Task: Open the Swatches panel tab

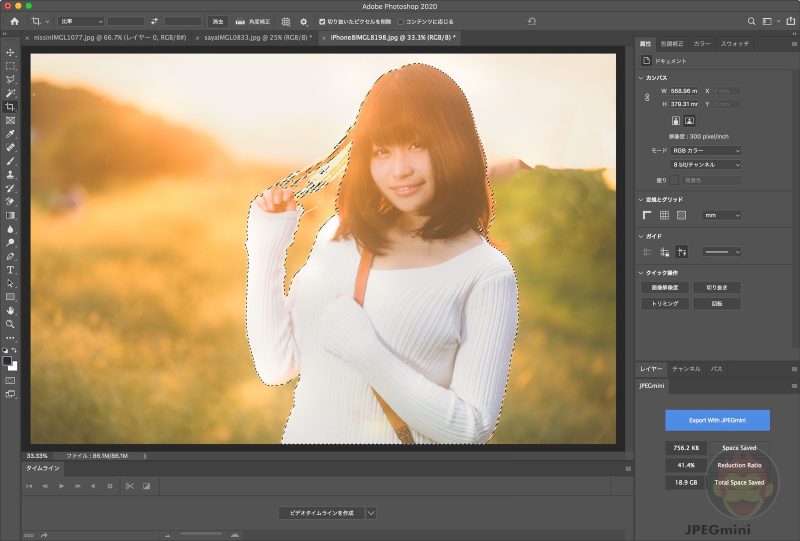Action: [735, 44]
